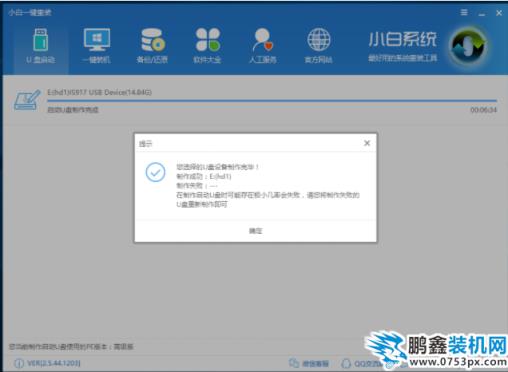Click the USB drive icon above U盘启动
Viewport: 508px width, 372px height.
click(x=41, y=40)
